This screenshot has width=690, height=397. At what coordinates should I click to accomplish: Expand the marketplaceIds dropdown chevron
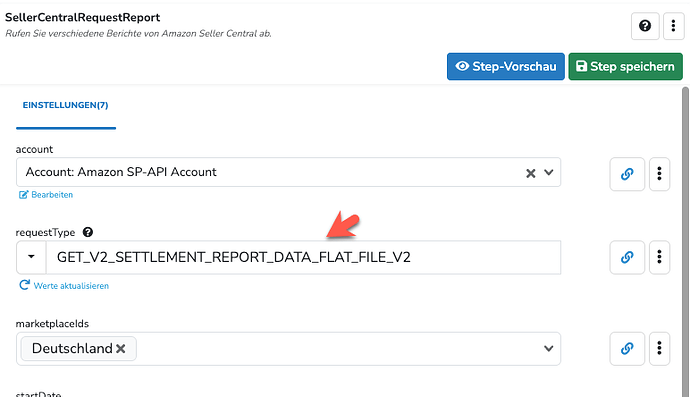(548, 349)
